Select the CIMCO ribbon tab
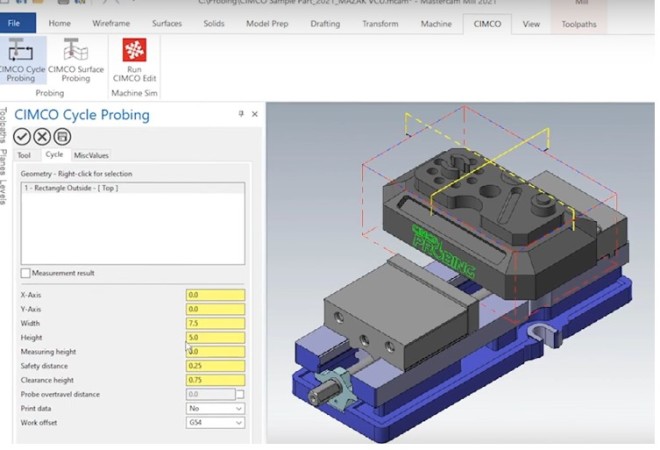Image resolution: width=660 pixels, height=450 pixels. click(487, 24)
